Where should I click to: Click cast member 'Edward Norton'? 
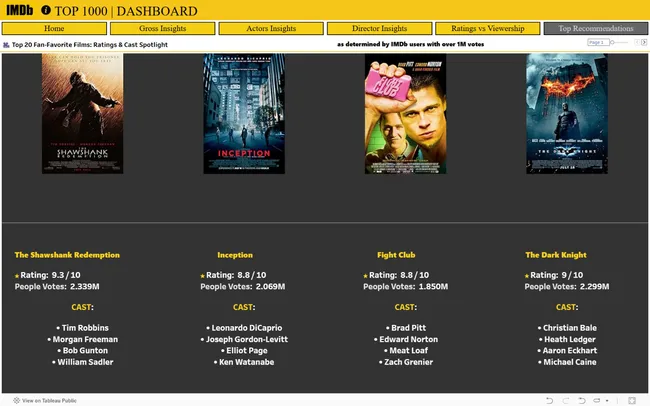click(408, 339)
